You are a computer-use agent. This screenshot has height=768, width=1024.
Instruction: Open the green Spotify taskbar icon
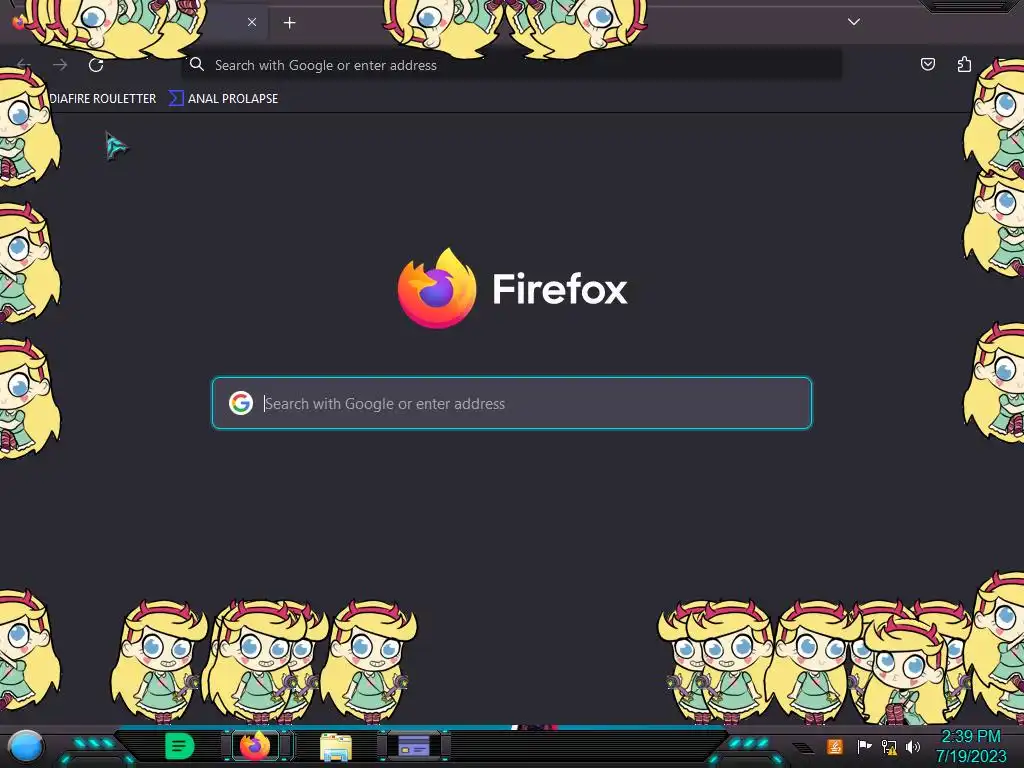[180, 746]
